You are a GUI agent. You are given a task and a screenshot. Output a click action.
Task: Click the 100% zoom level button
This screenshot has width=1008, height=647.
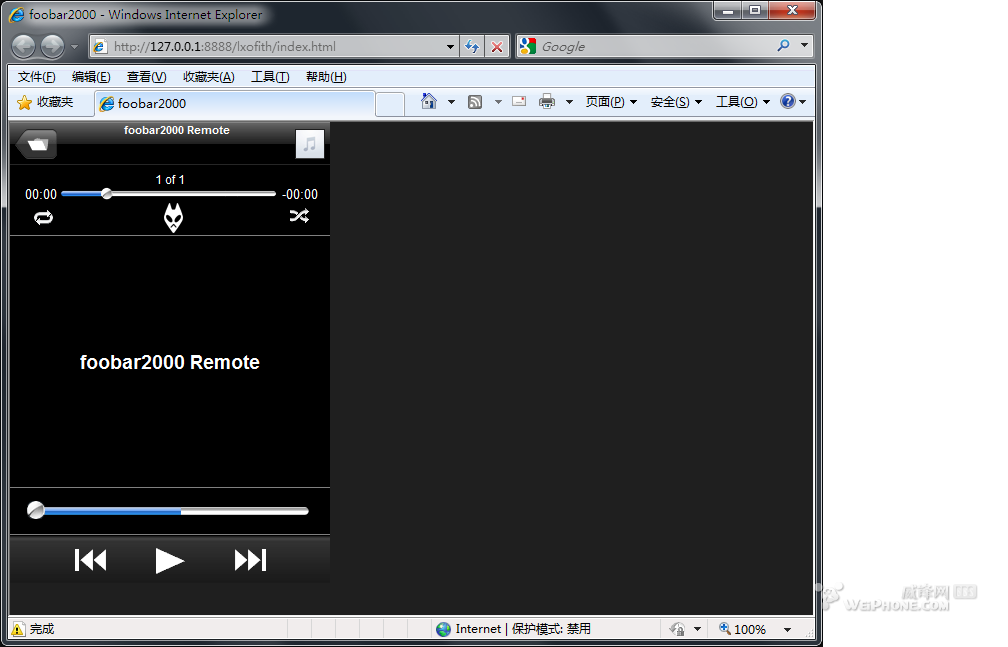[x=742, y=629]
